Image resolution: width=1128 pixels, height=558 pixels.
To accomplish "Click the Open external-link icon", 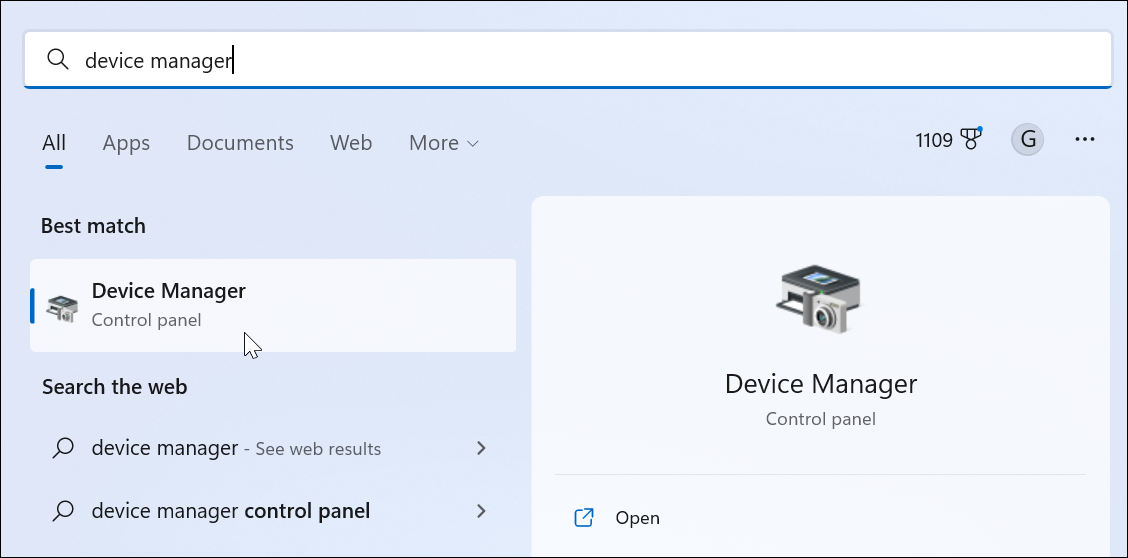I will [583, 518].
